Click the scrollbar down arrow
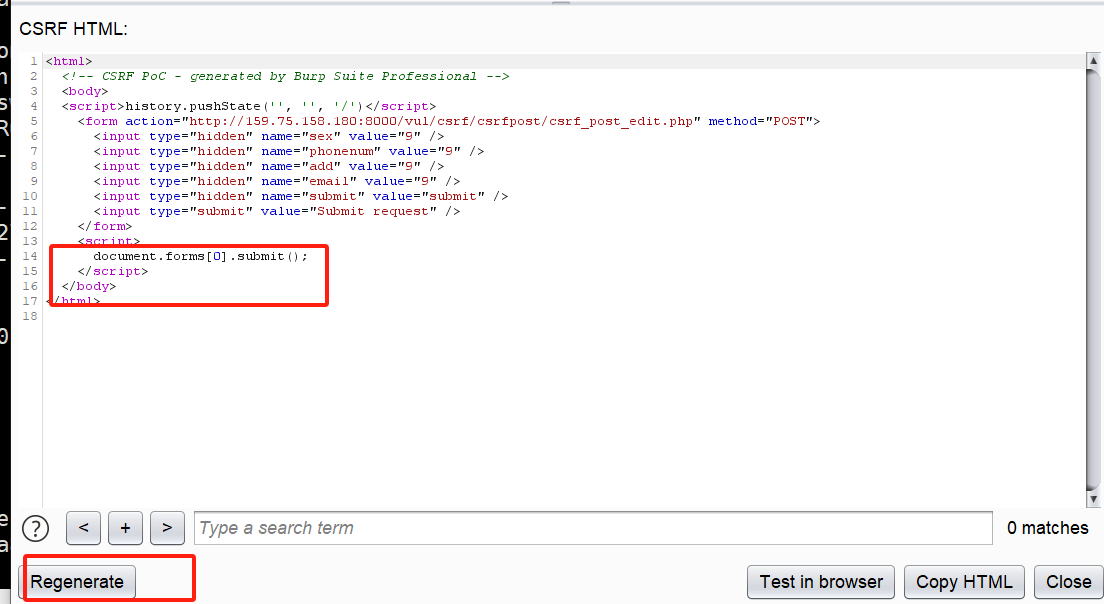This screenshot has width=1104, height=604. 1093,499
